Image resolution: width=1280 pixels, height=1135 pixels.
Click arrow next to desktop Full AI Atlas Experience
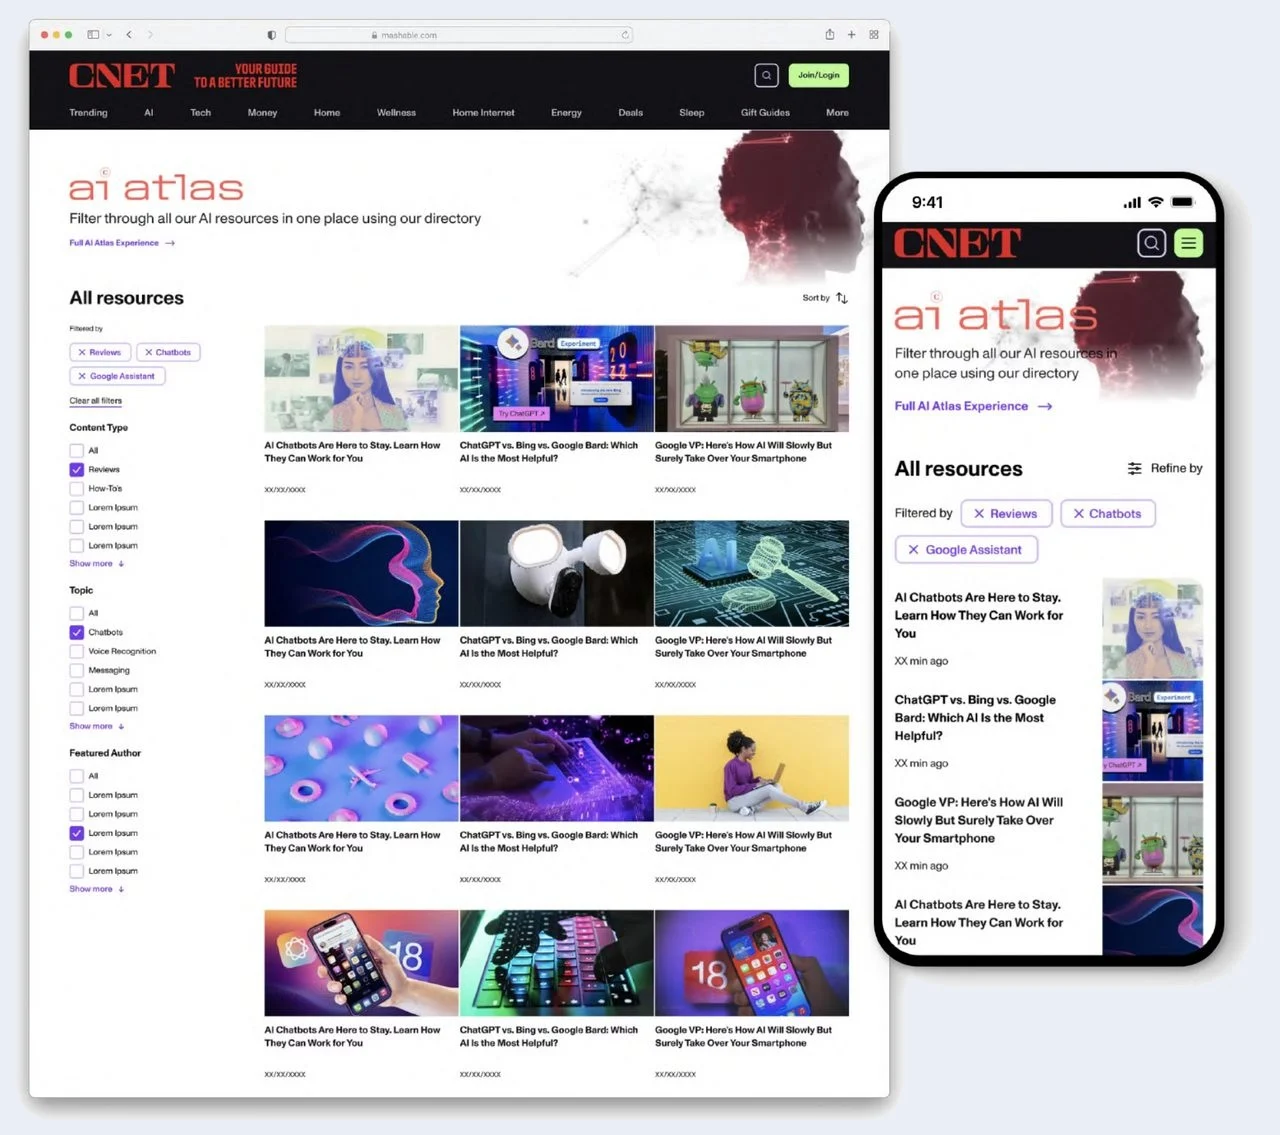[170, 243]
